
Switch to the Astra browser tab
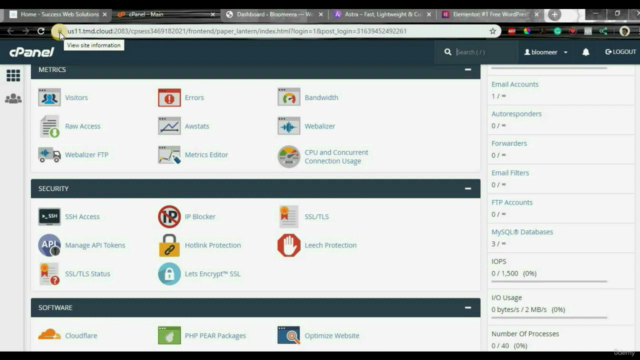tap(383, 14)
